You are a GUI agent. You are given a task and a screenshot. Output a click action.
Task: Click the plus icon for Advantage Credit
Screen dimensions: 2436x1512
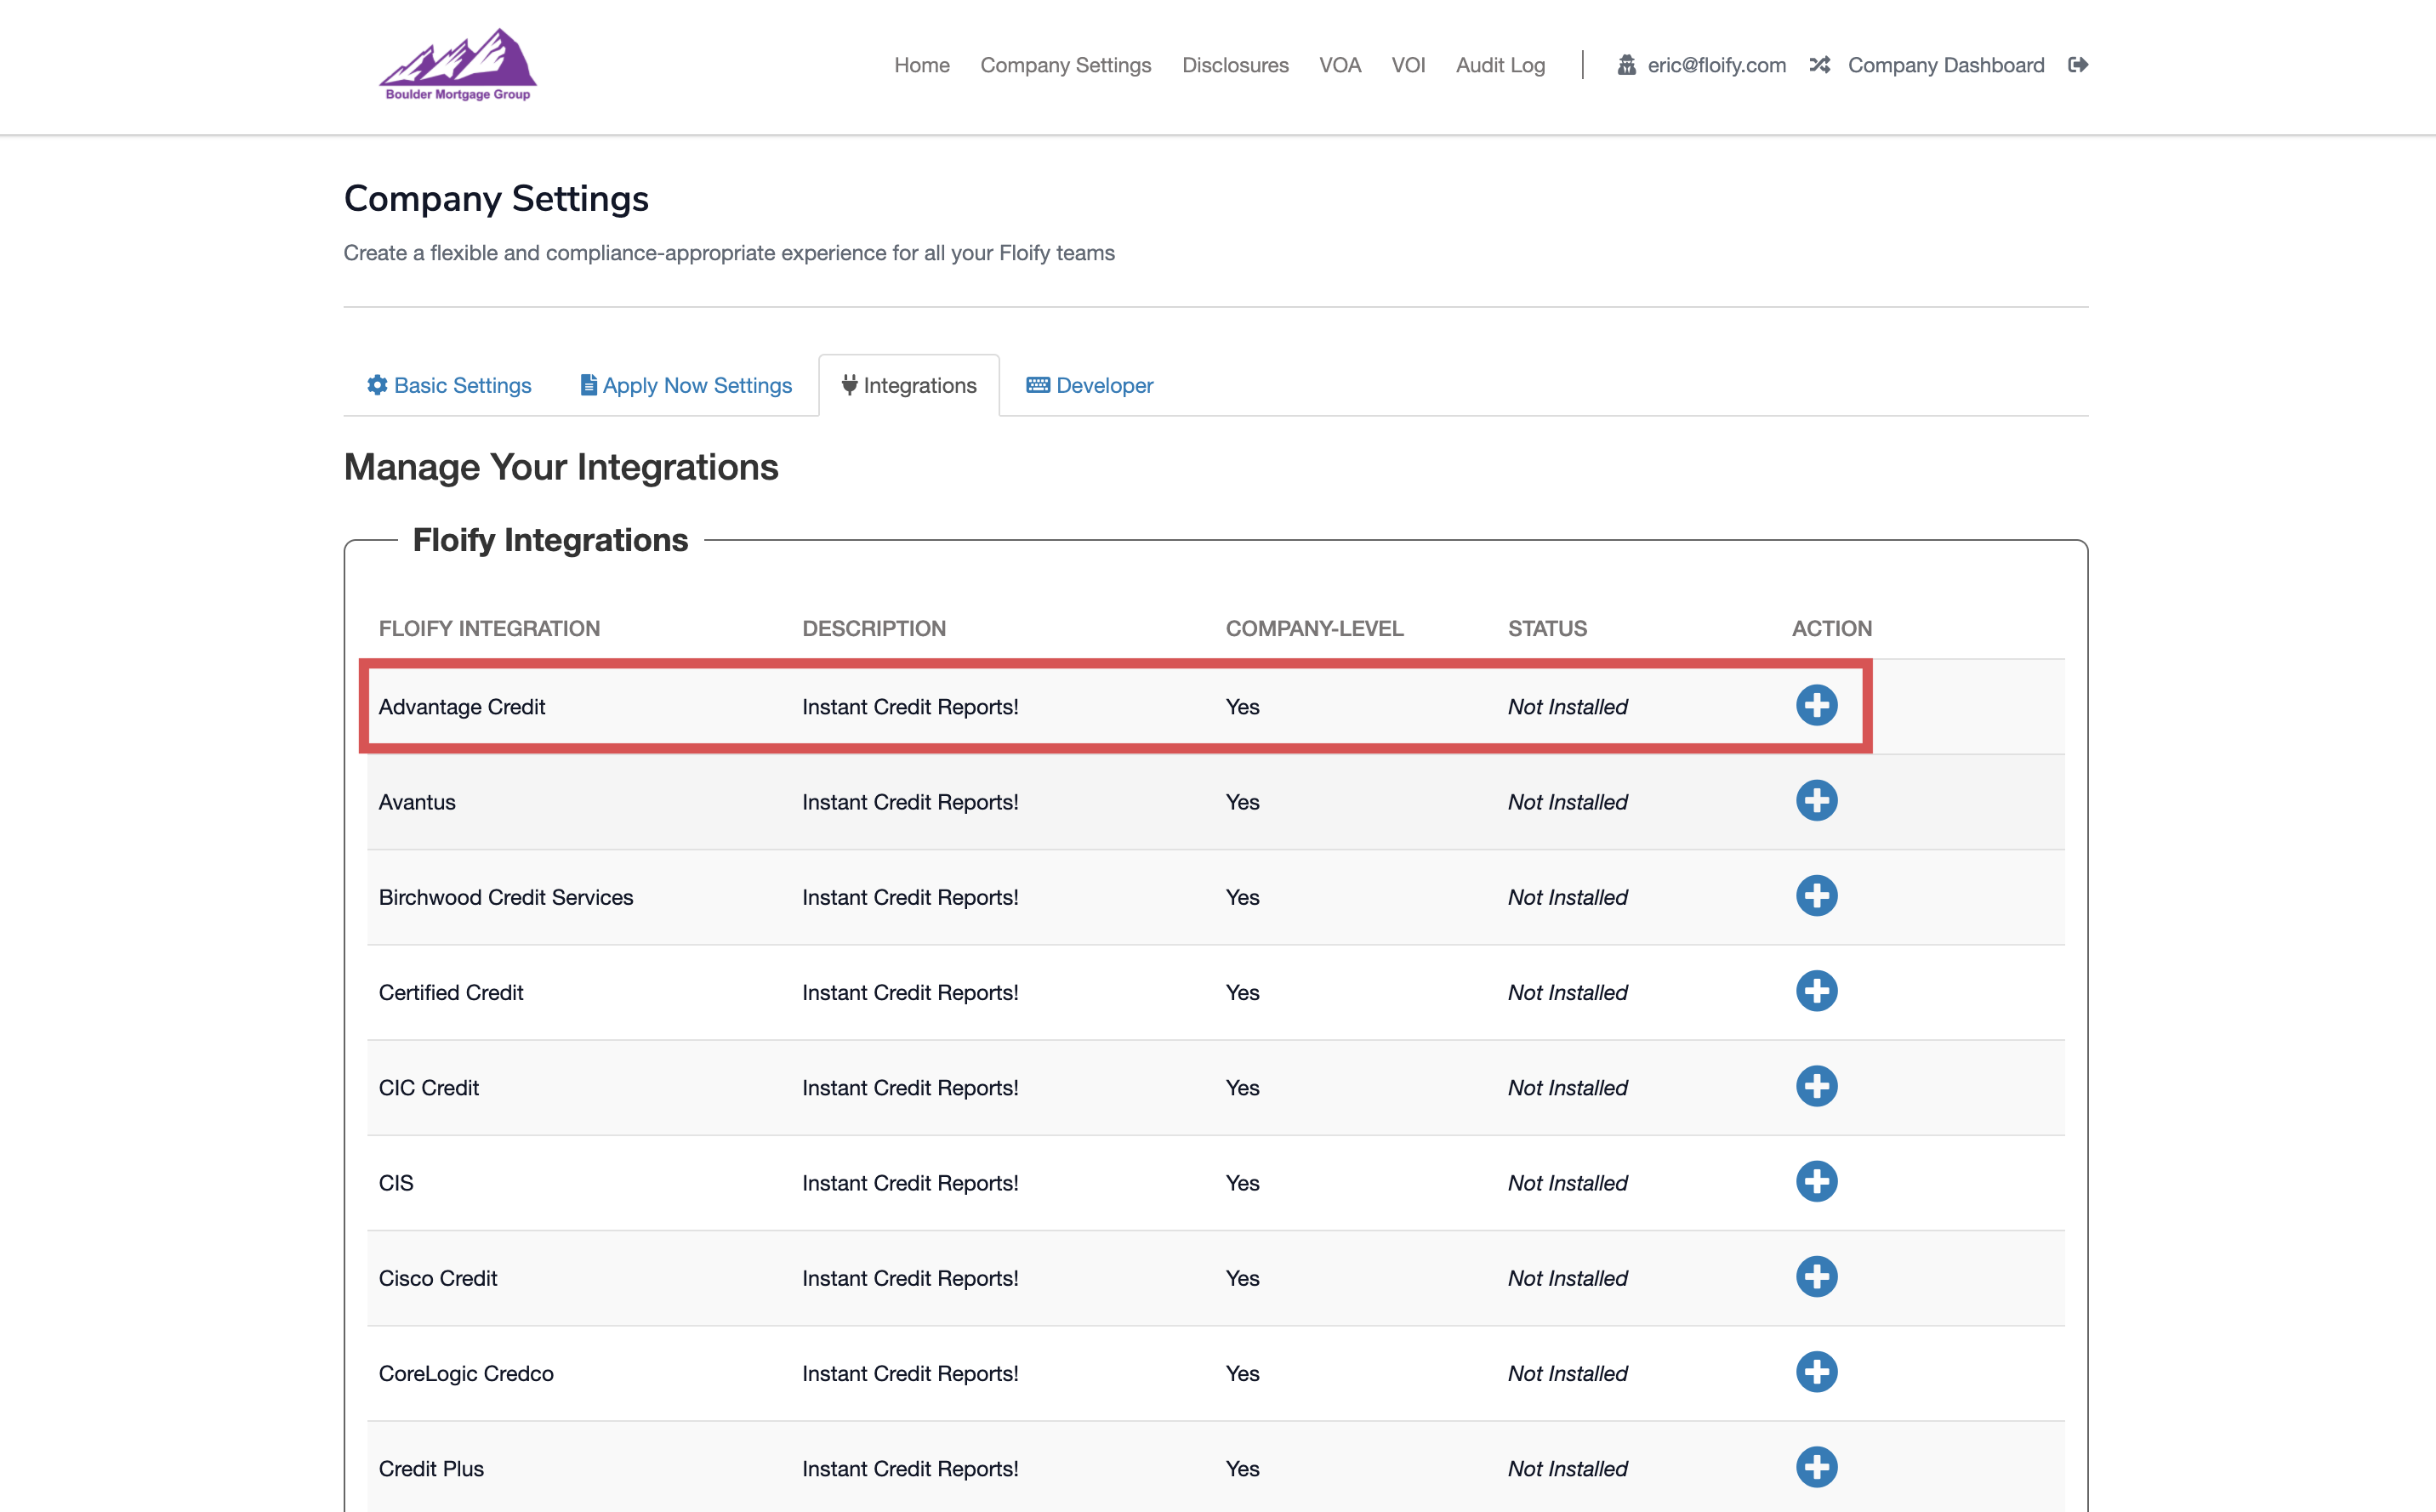point(1816,705)
